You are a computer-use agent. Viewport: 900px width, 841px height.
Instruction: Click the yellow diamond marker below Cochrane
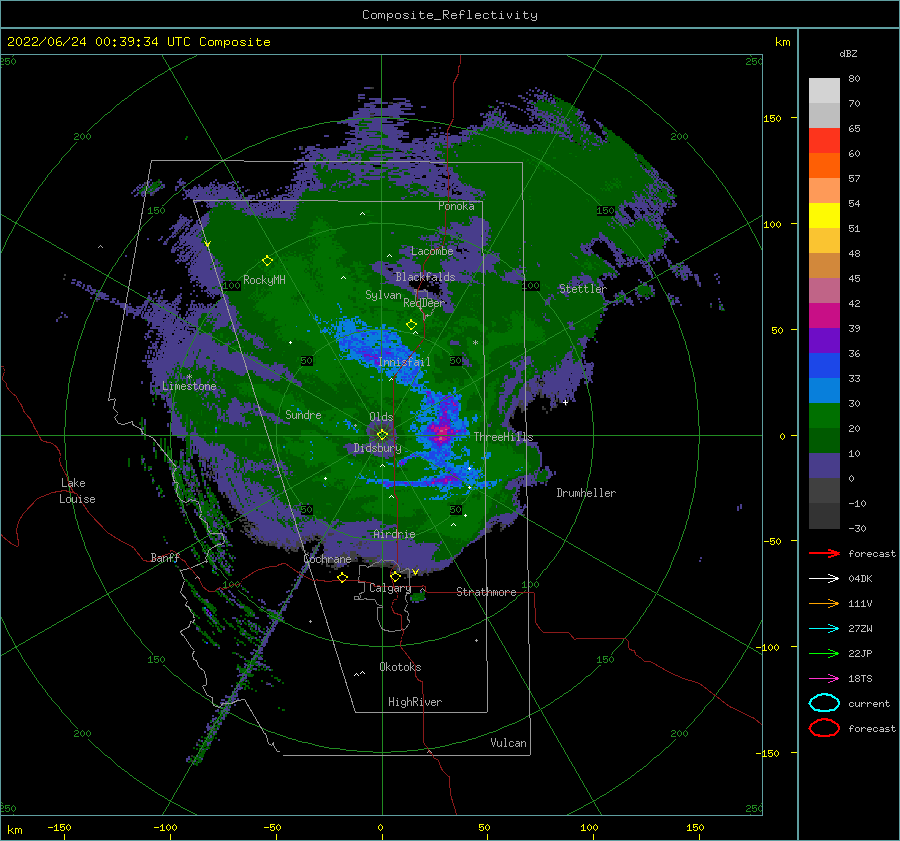(x=343, y=578)
